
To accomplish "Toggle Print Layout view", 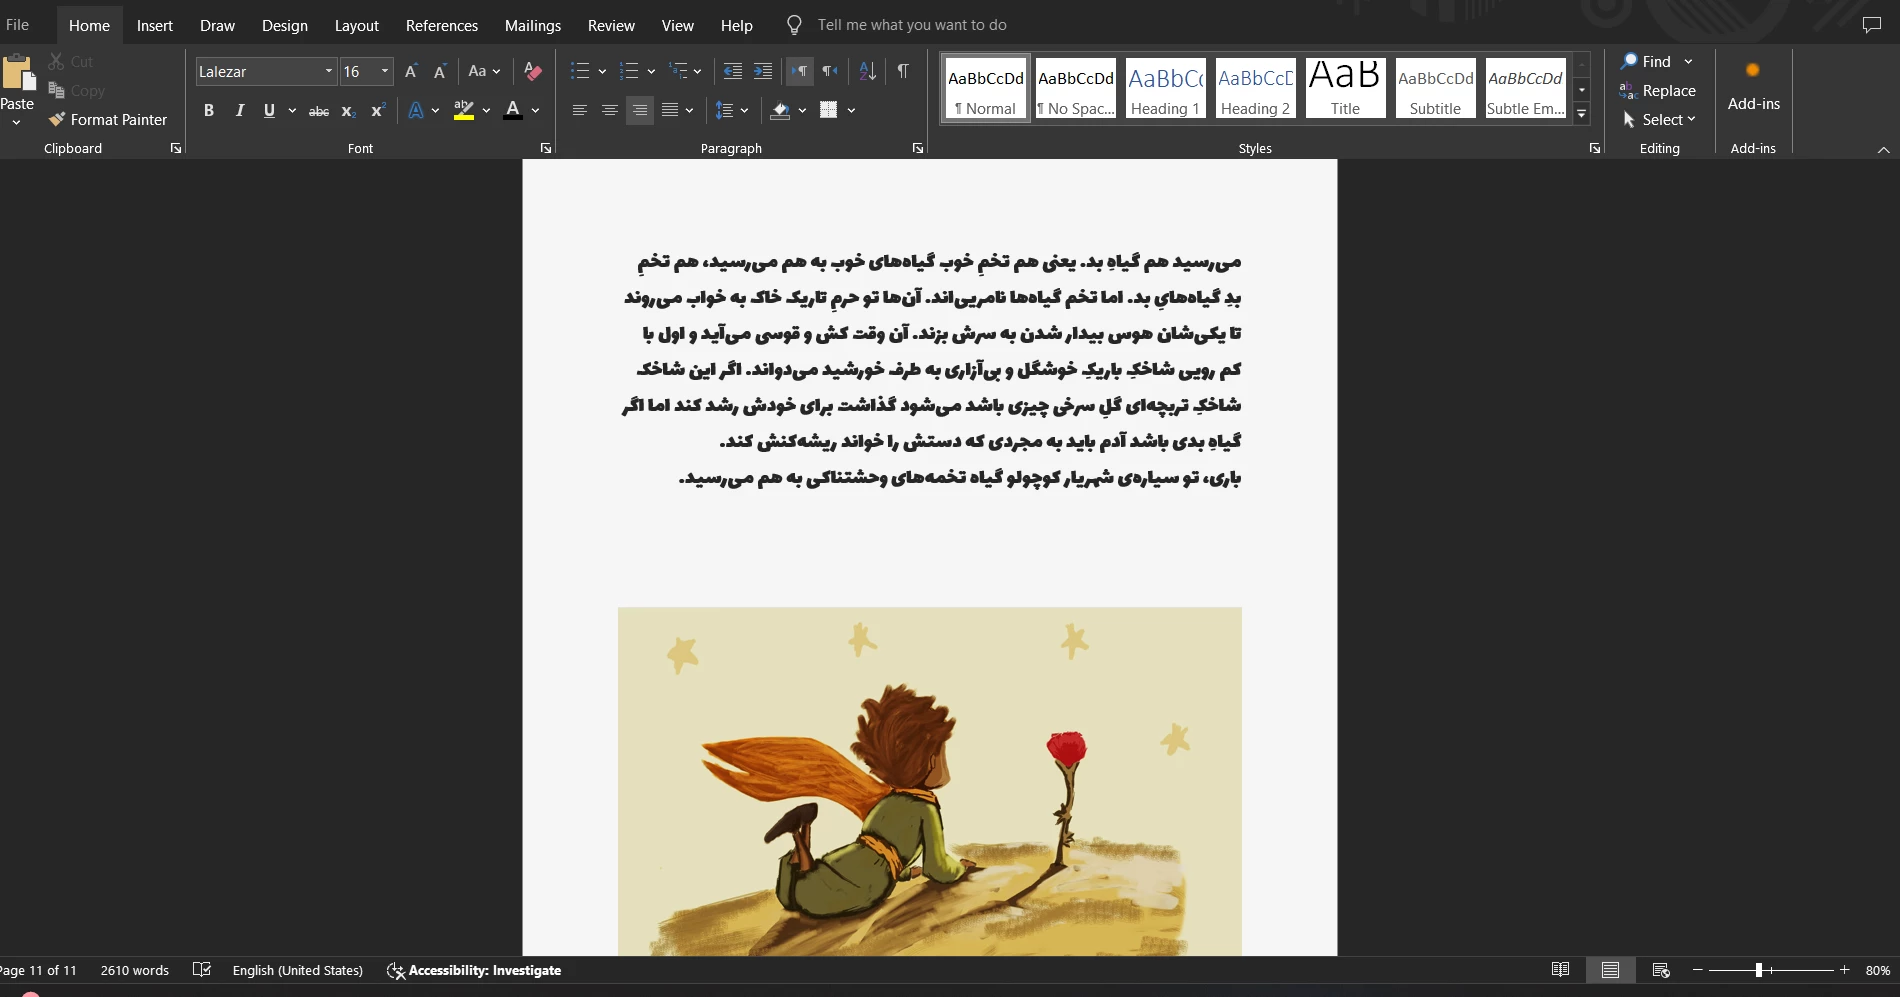I will click(1610, 970).
